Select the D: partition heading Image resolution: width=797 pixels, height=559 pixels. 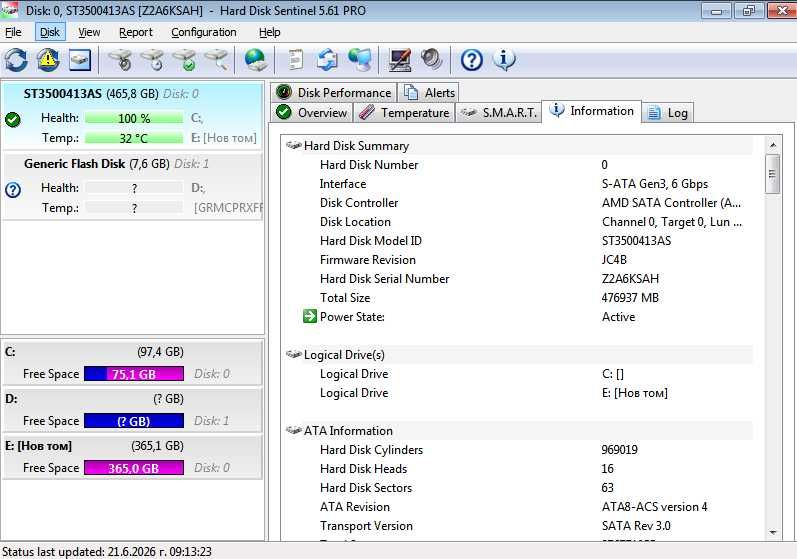(x=94, y=399)
